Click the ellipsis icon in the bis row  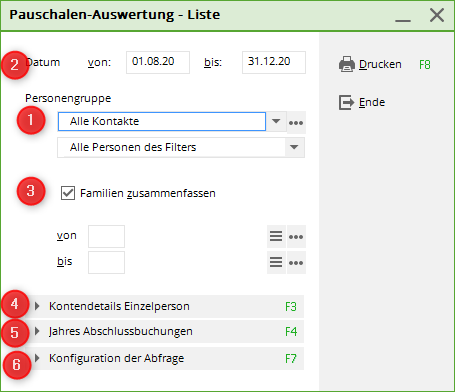coord(296,262)
